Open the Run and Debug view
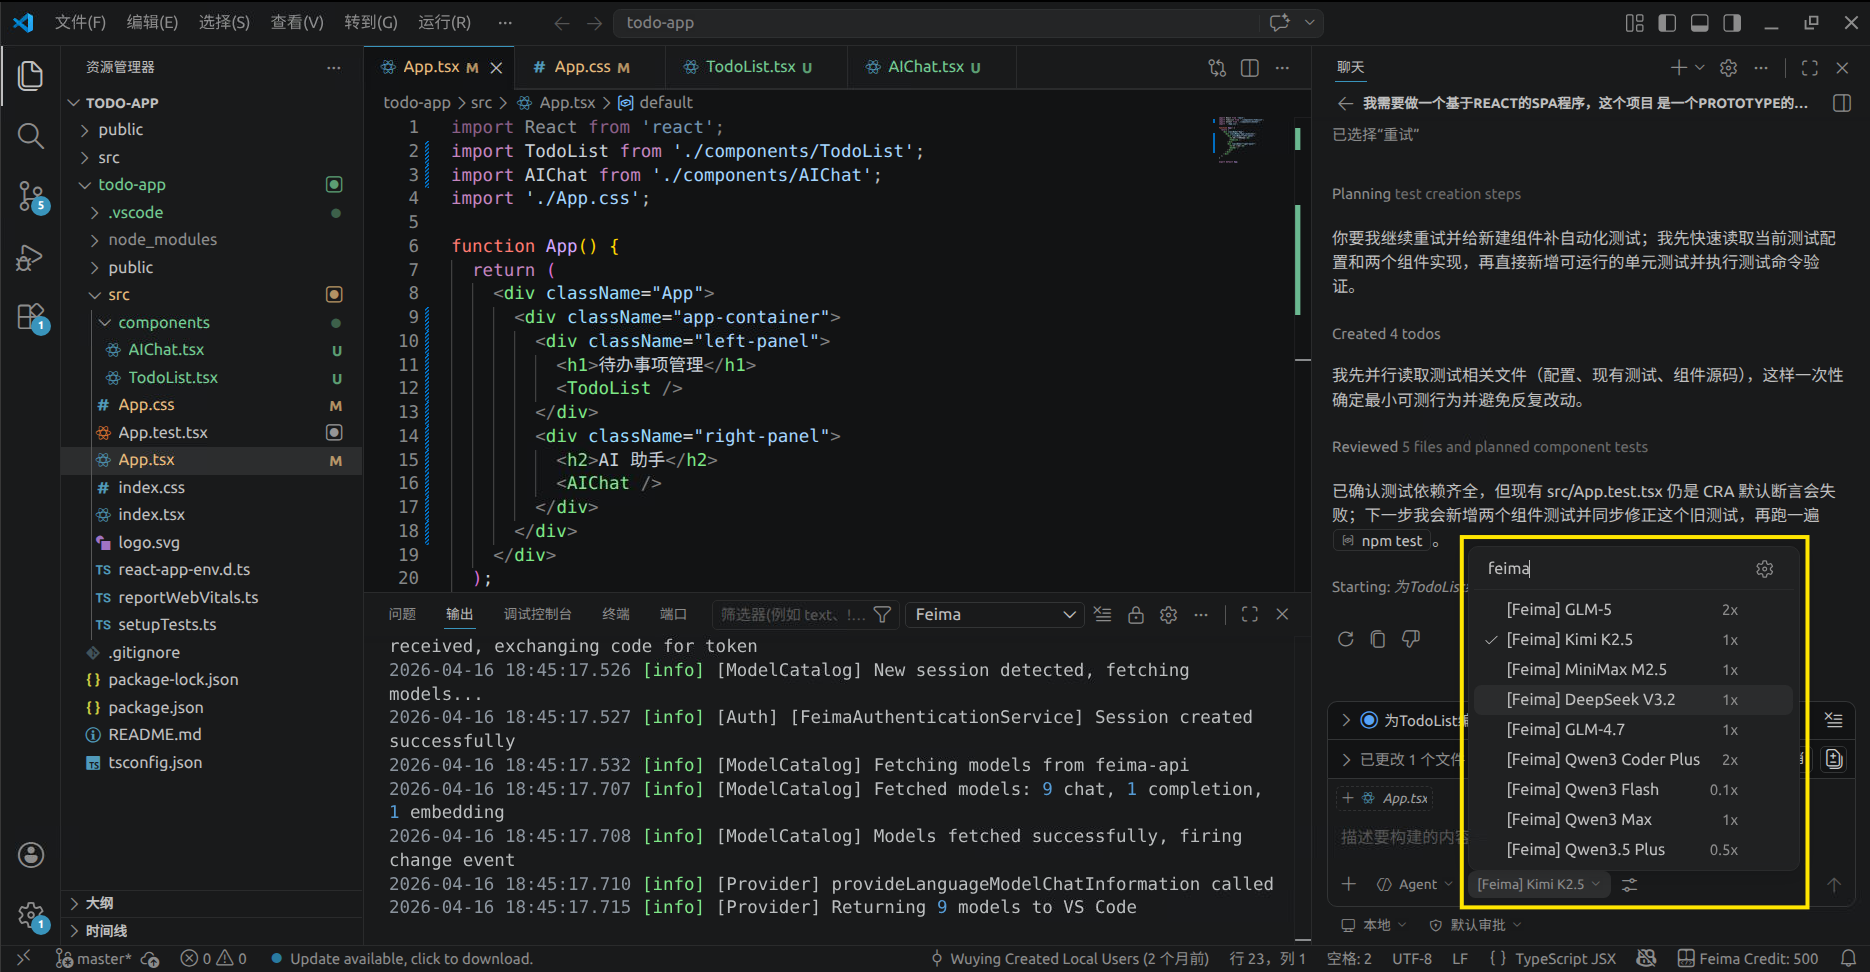The image size is (1870, 972). 31,258
